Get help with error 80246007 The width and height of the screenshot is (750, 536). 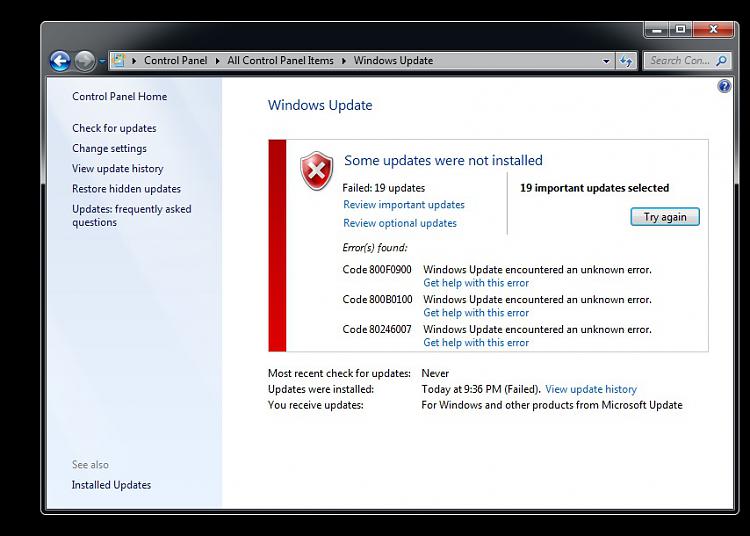(x=476, y=342)
